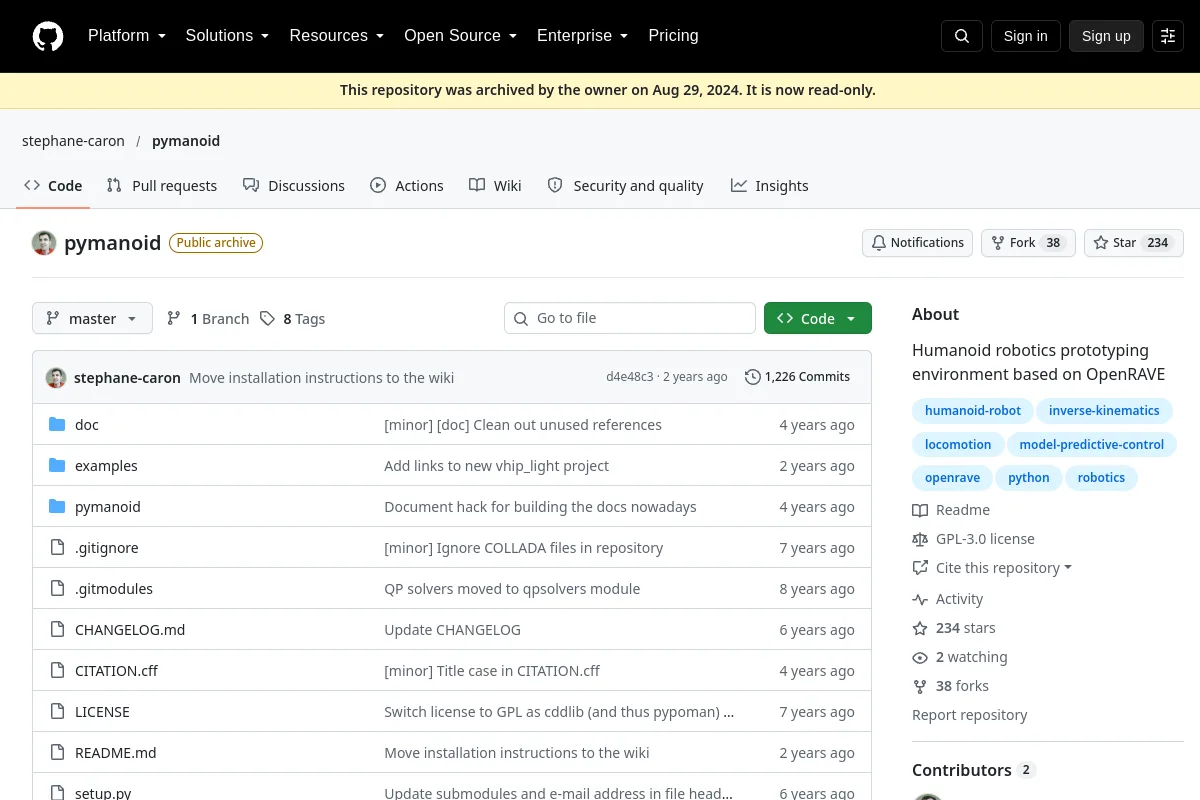Expand the Enterprise menu
The image size is (1200, 800).
click(582, 36)
